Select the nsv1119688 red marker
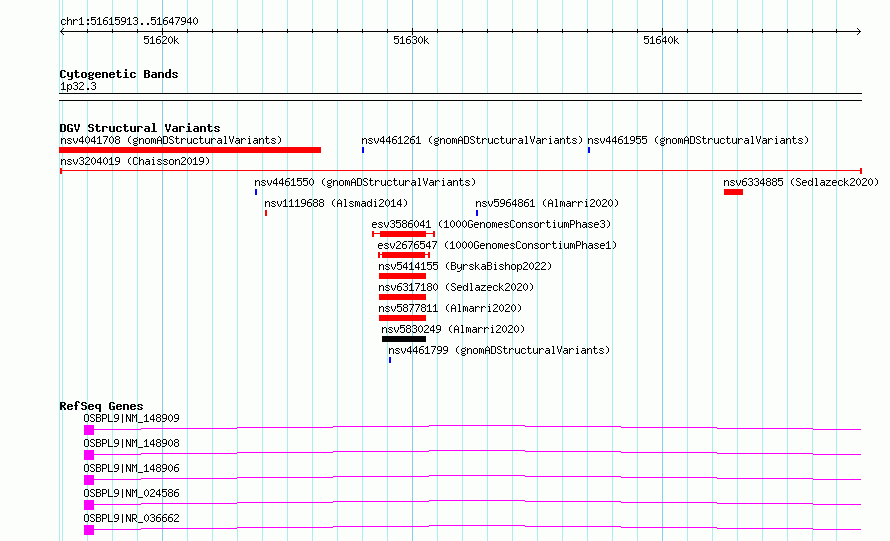 (x=266, y=213)
